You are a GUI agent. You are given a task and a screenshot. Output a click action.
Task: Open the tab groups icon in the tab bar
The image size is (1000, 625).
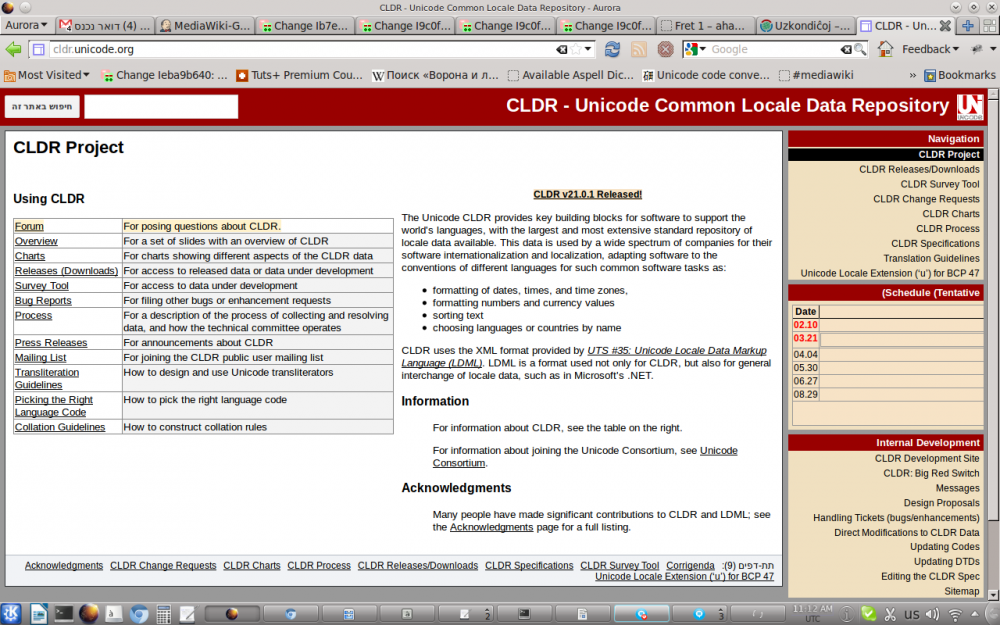pyautogui.click(x=990, y=26)
